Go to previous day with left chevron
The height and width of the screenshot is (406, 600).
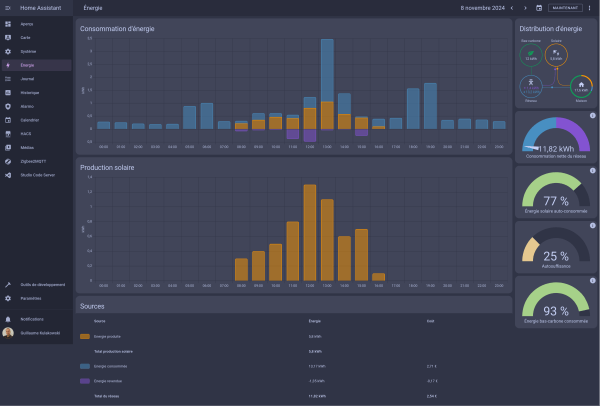click(x=512, y=7)
